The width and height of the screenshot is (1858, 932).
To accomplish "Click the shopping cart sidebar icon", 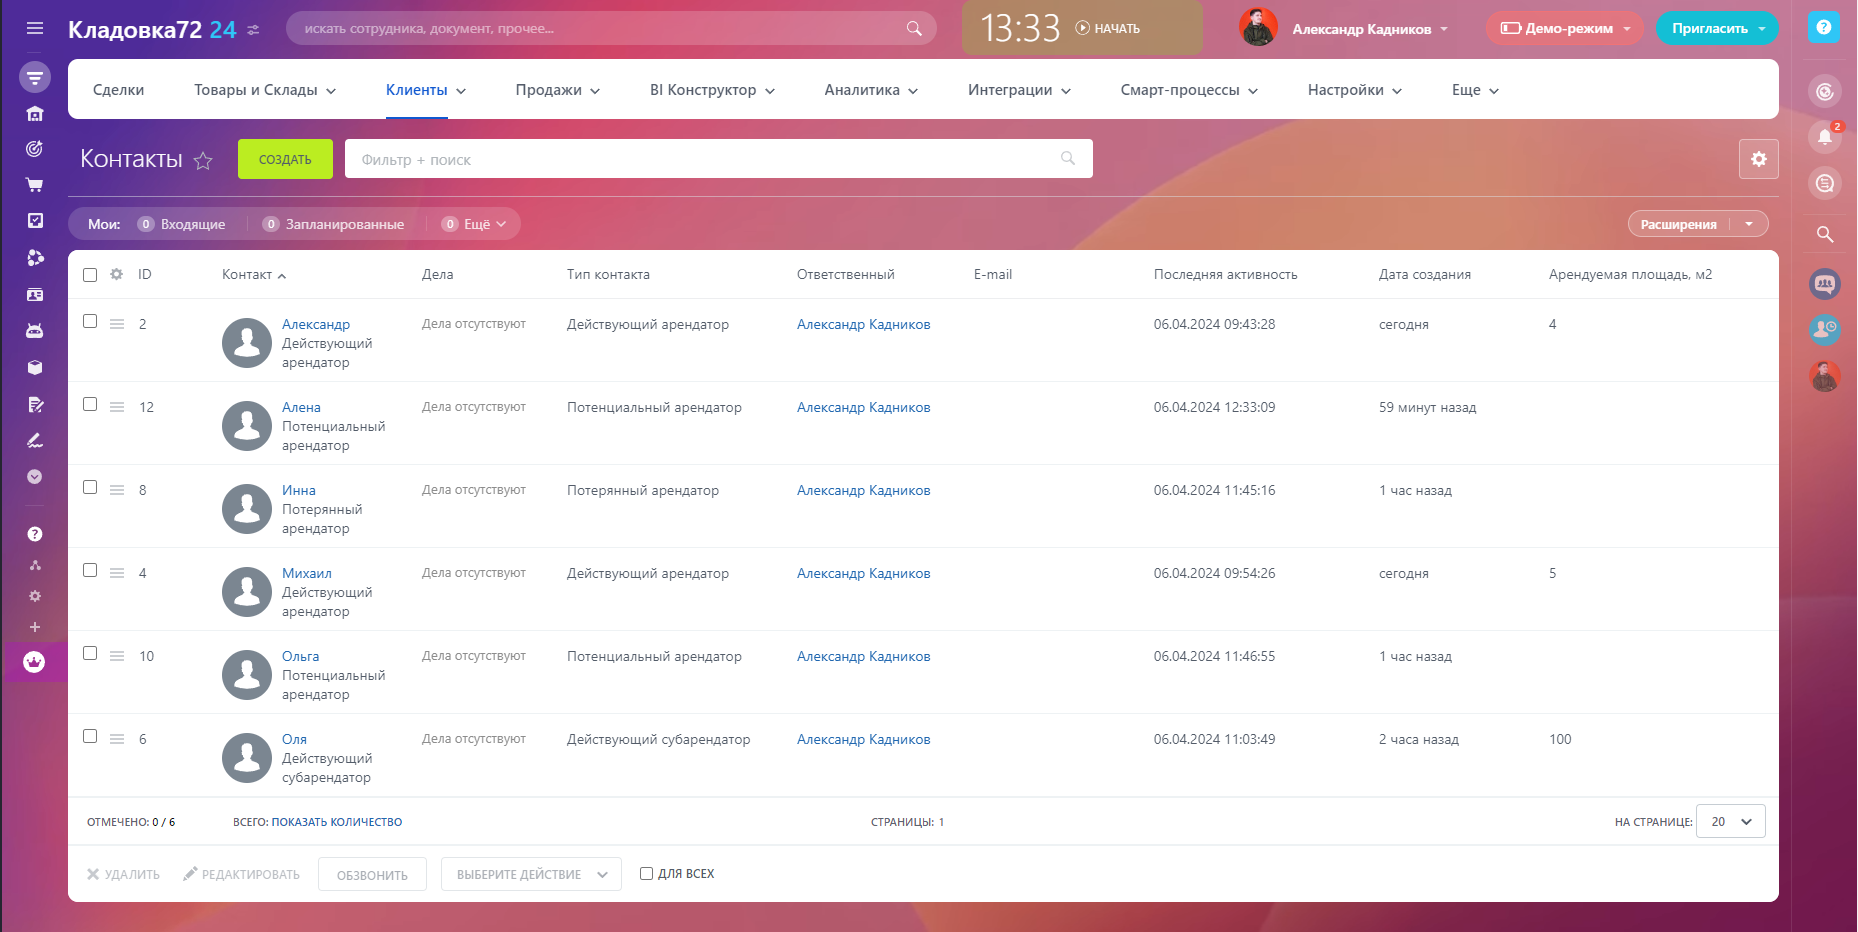I will pyautogui.click(x=35, y=185).
